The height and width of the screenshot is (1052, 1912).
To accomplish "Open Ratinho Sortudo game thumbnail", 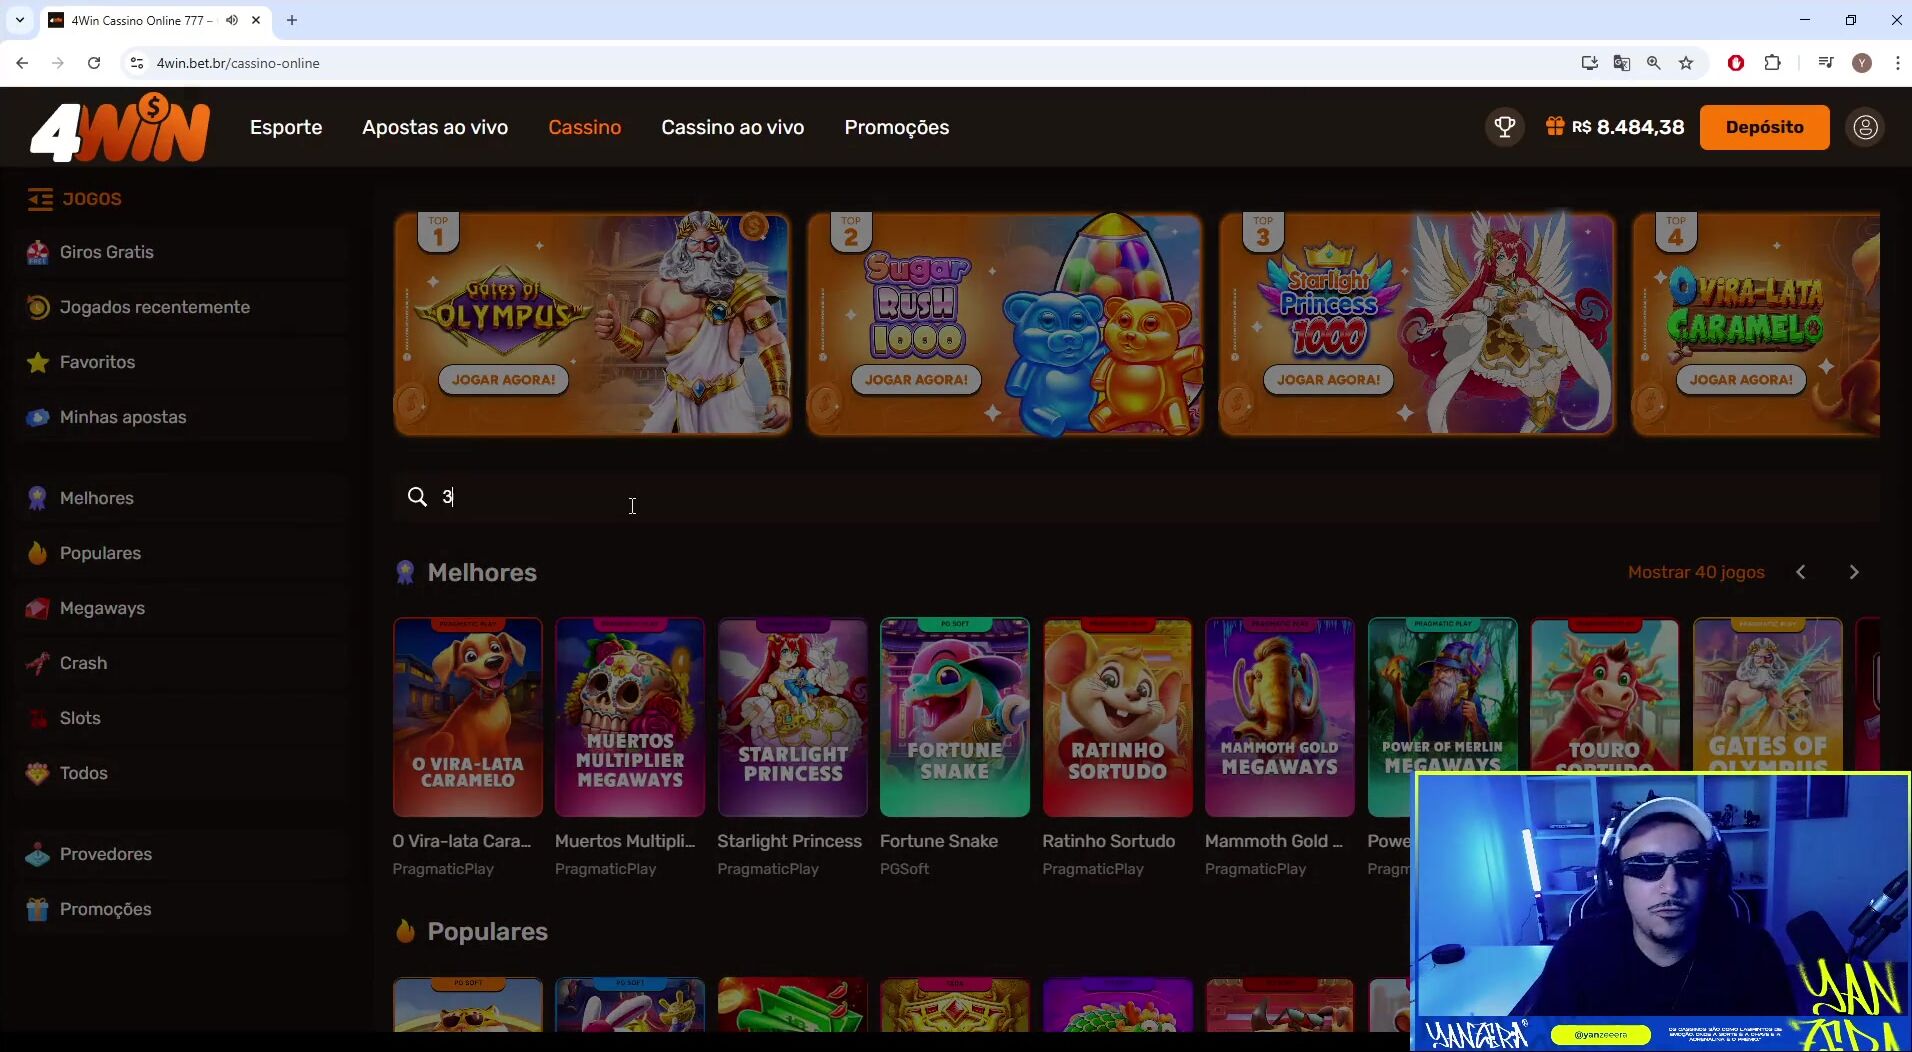I will click(x=1117, y=717).
